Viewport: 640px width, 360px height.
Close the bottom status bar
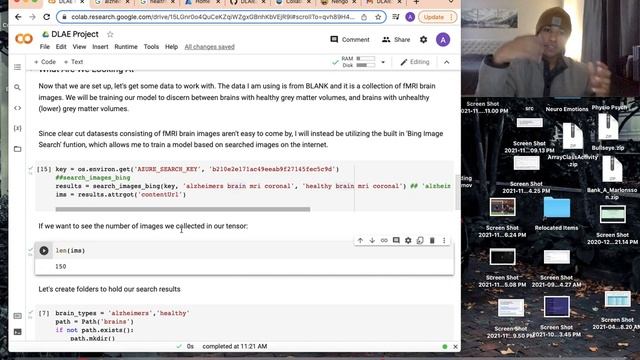(x=455, y=347)
